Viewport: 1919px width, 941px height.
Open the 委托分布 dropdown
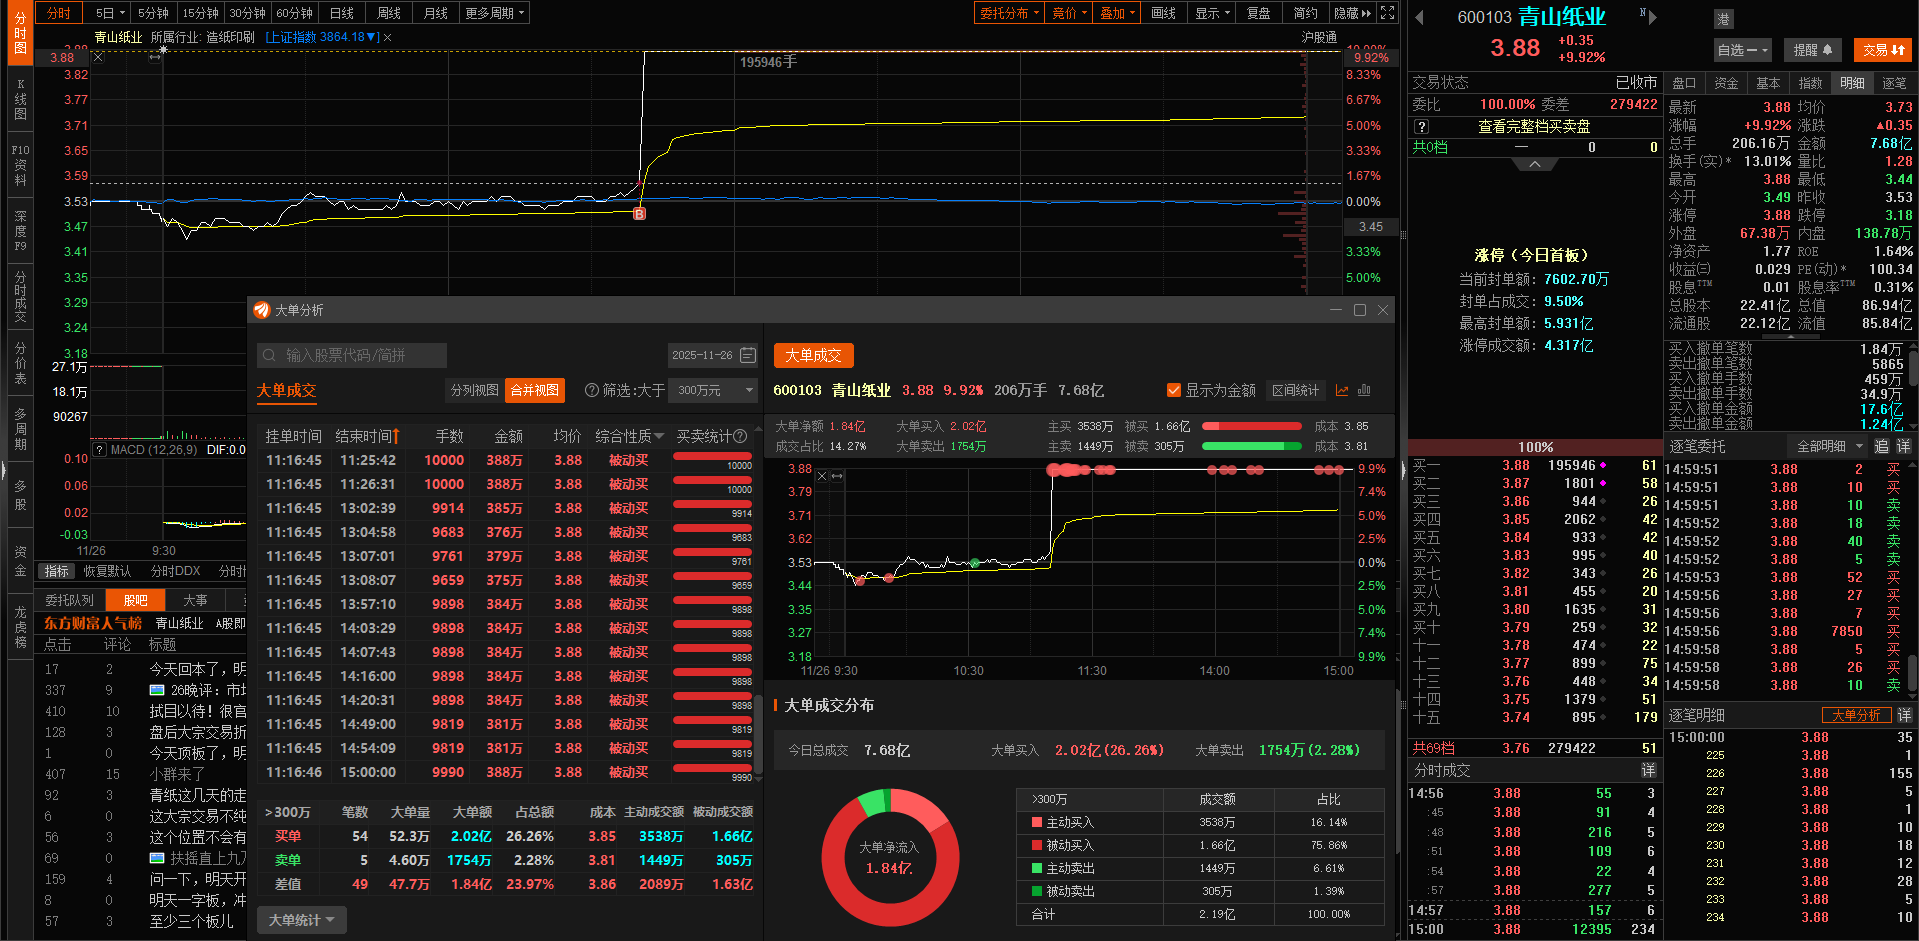coord(1010,13)
